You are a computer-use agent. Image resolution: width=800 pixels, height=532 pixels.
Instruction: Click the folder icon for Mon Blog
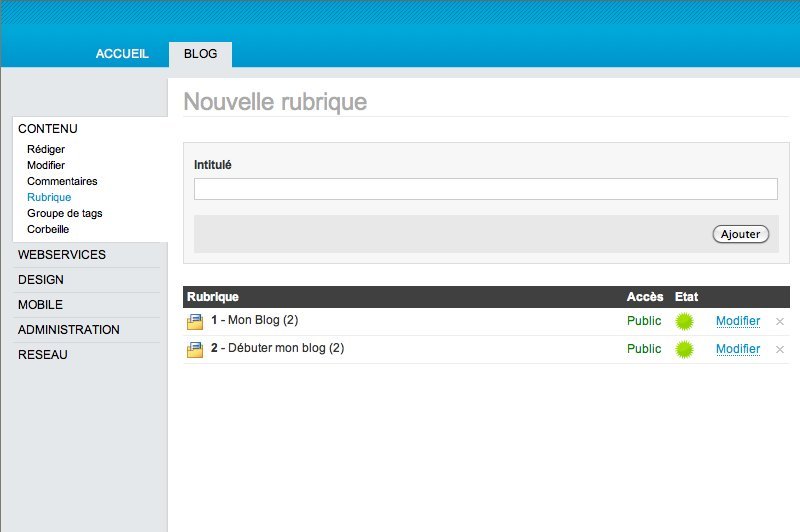[x=195, y=321]
